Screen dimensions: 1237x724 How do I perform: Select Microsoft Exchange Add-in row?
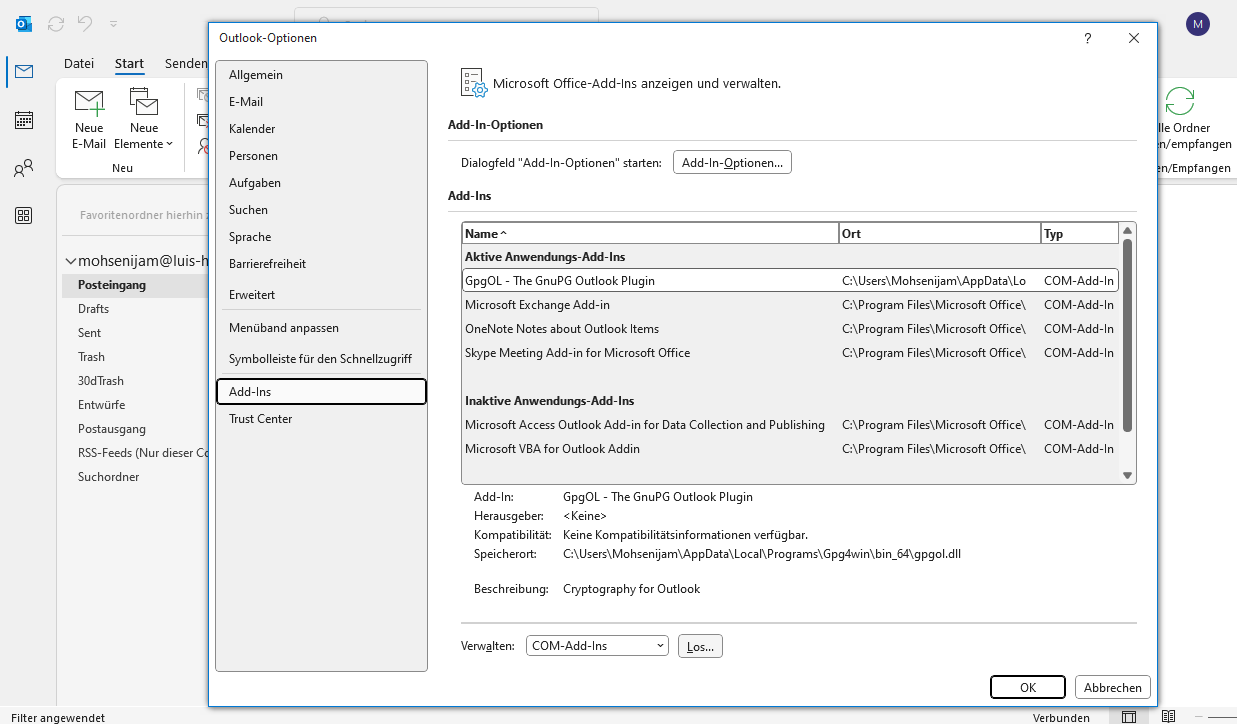tap(790, 305)
